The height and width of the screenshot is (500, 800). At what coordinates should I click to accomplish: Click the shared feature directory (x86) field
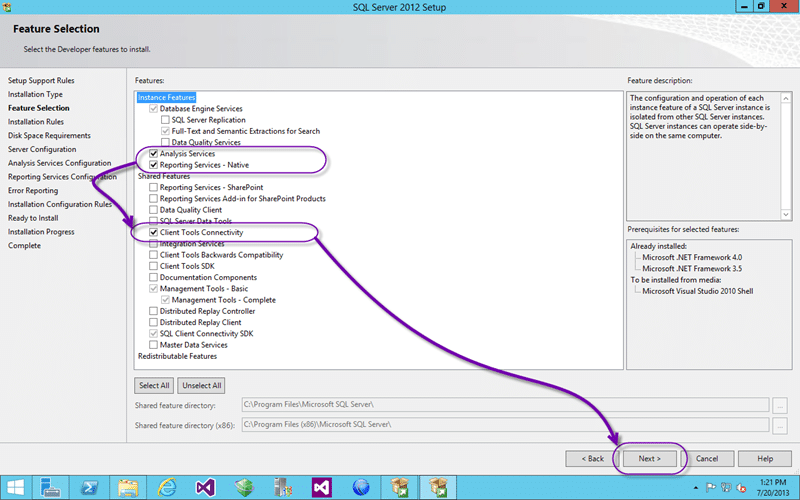tap(505, 424)
